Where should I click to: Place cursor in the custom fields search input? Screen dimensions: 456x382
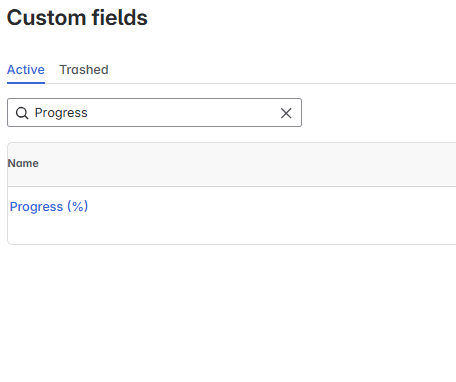tap(154, 113)
